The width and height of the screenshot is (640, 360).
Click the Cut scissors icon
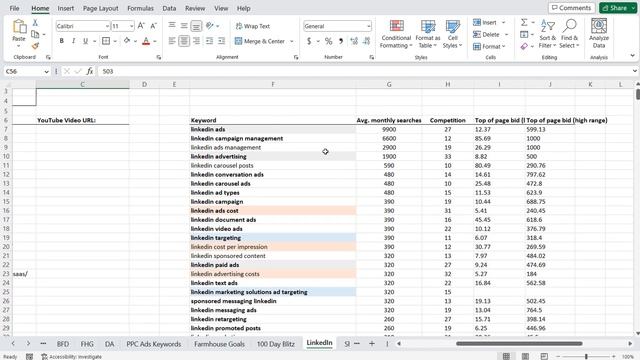35,22
